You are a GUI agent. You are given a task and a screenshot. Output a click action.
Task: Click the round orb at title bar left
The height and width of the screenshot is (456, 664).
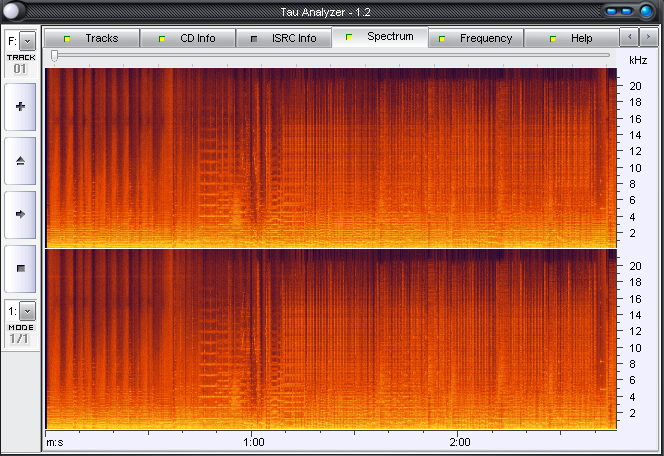[x=13, y=11]
